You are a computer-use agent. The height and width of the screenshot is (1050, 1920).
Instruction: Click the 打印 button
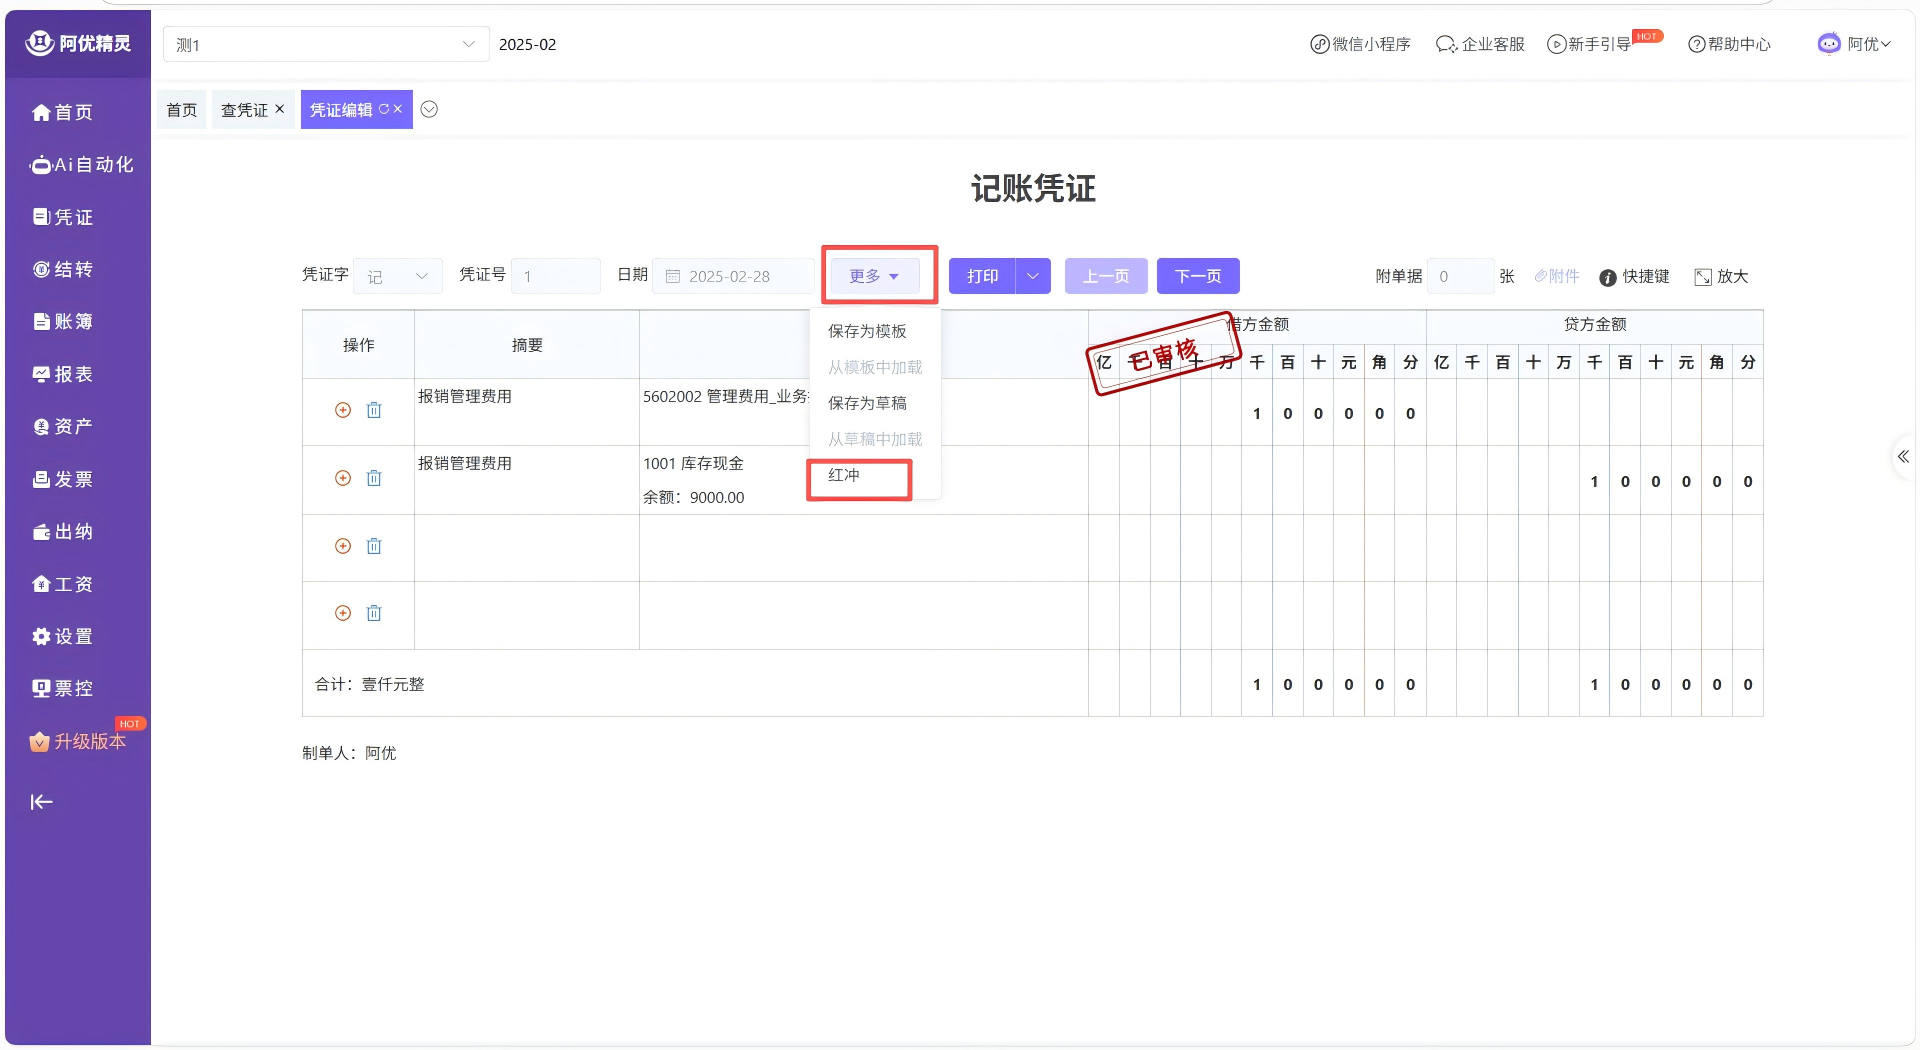click(x=982, y=276)
